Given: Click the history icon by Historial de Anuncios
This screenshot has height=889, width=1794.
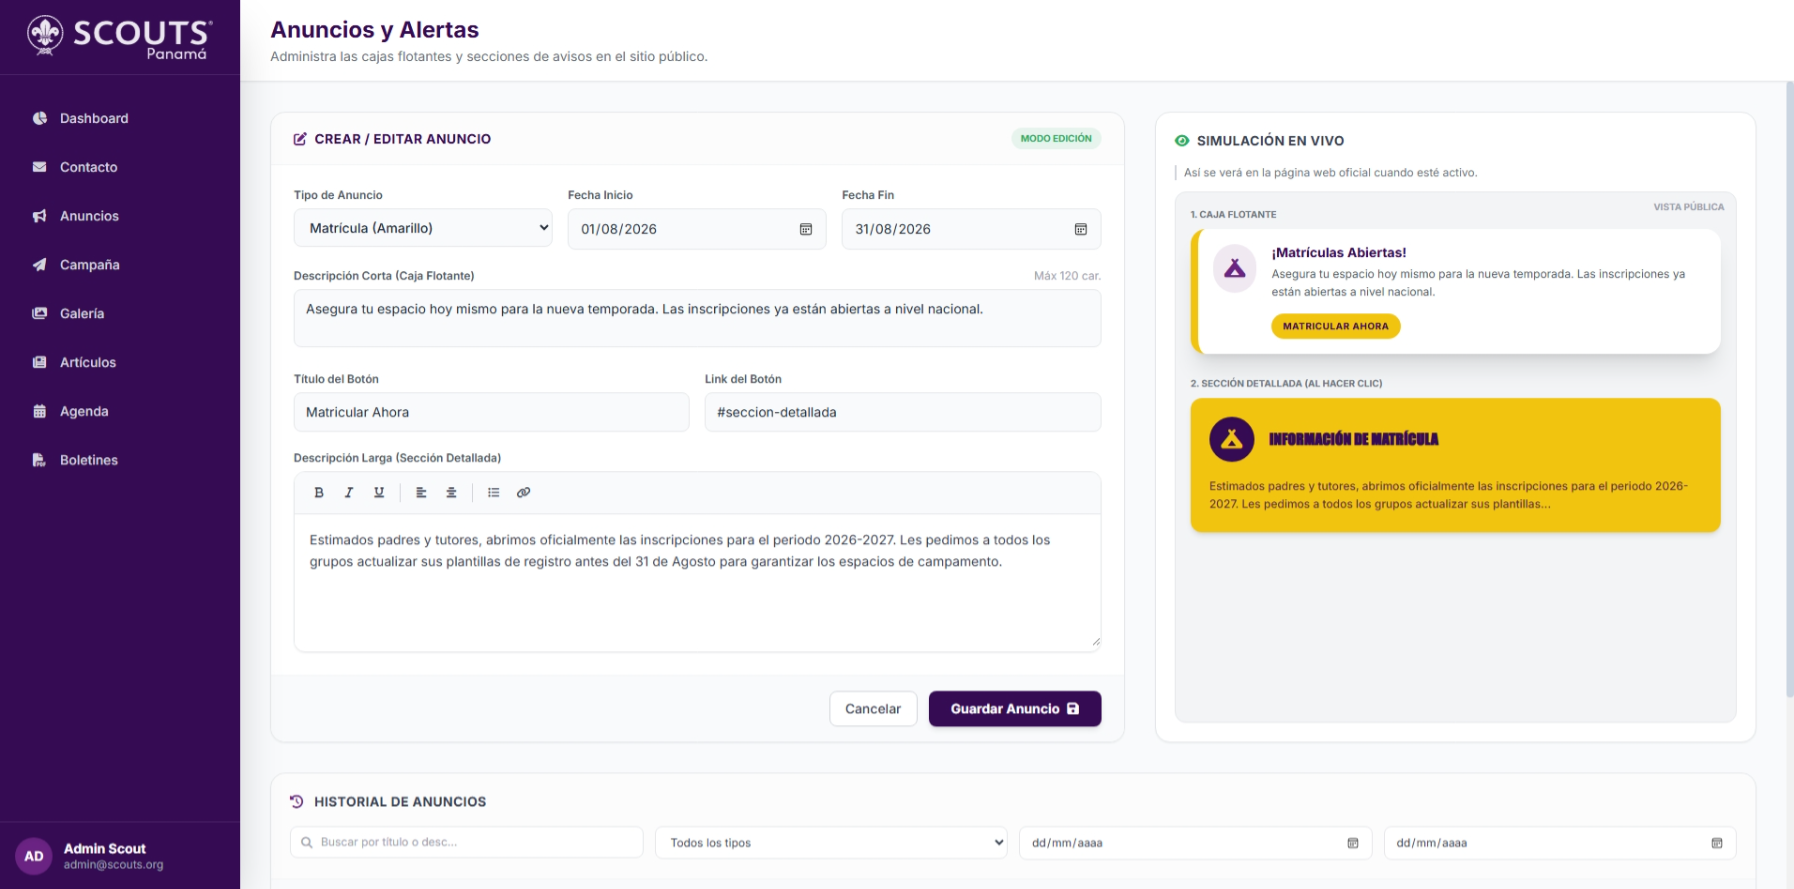Looking at the screenshot, I should [x=296, y=802].
